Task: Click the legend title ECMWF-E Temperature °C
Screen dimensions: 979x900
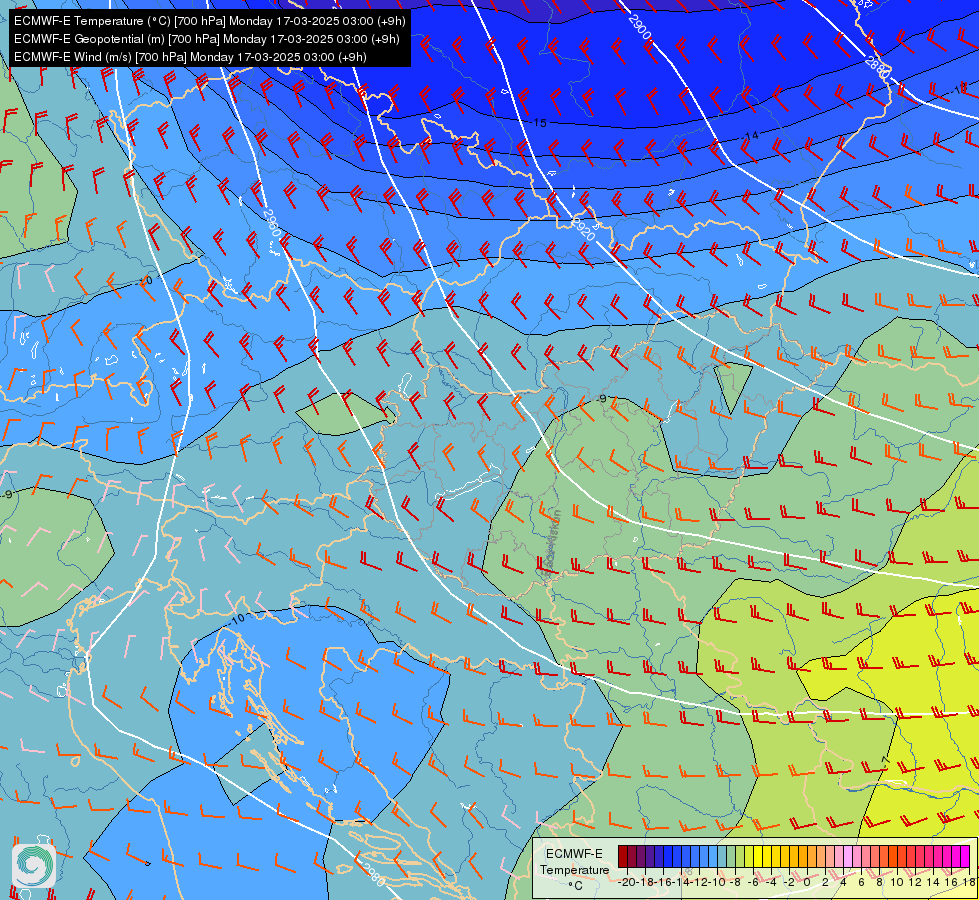Action: [x=574, y=869]
